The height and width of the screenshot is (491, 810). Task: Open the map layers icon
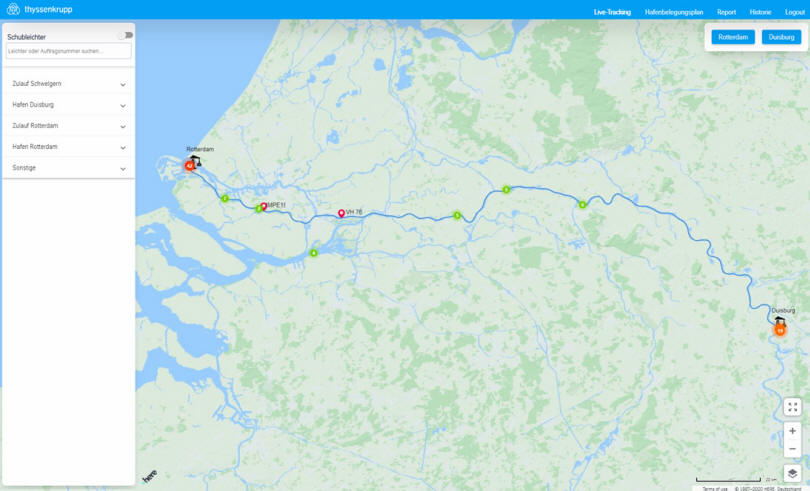[x=792, y=473]
